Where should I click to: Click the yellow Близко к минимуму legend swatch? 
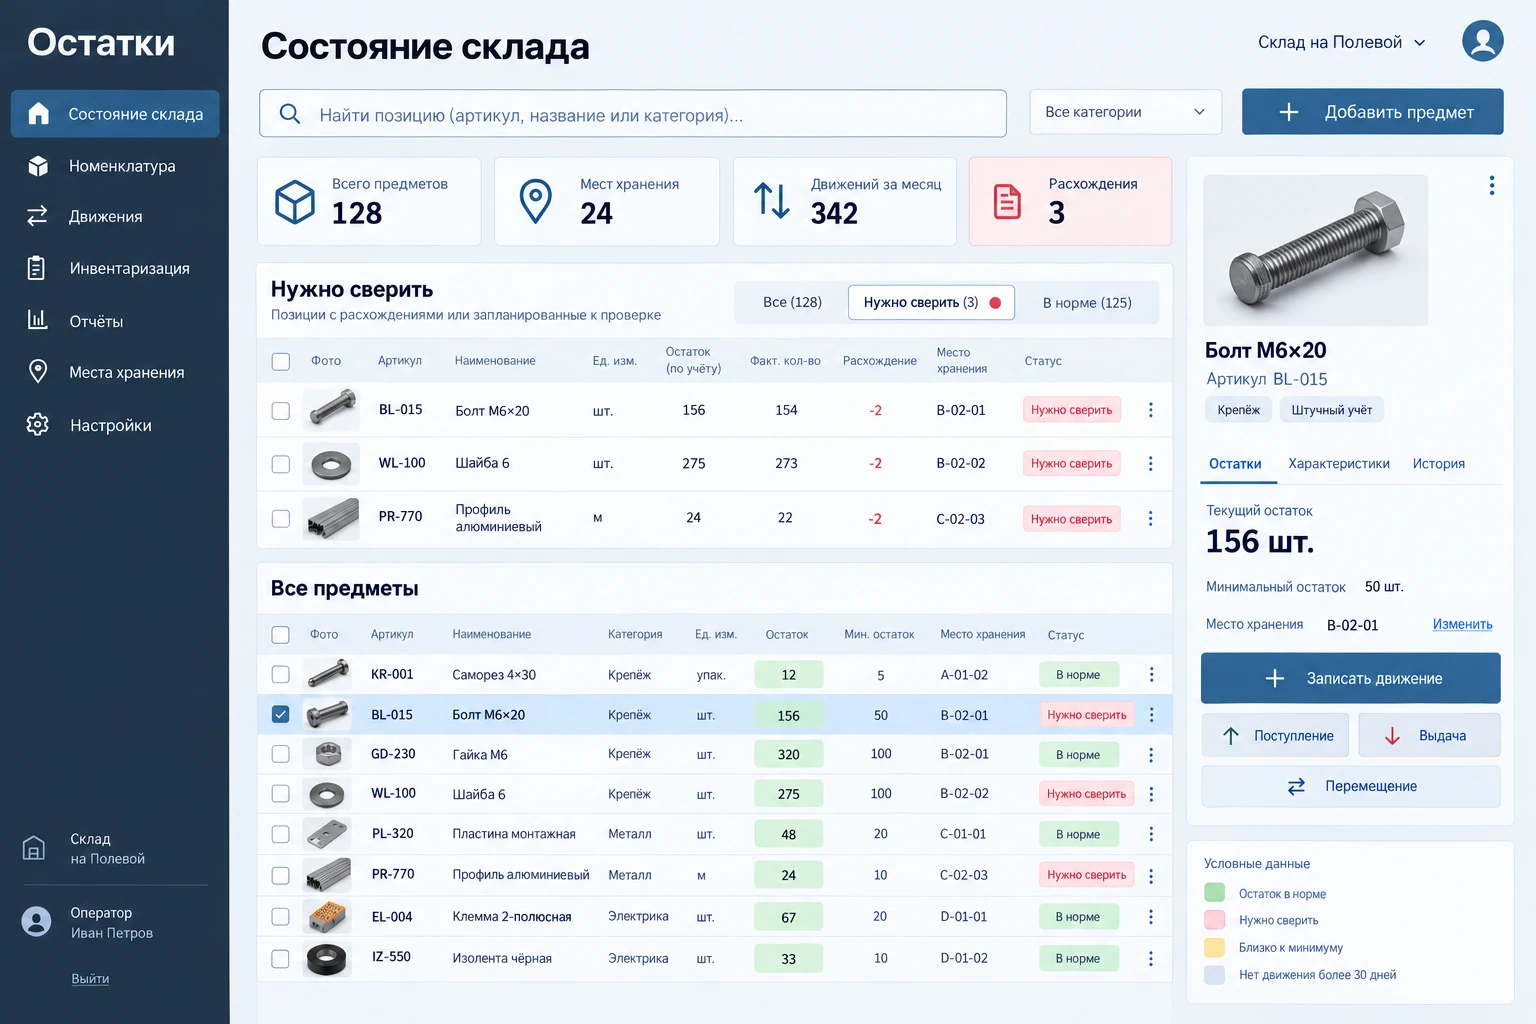click(x=1215, y=947)
